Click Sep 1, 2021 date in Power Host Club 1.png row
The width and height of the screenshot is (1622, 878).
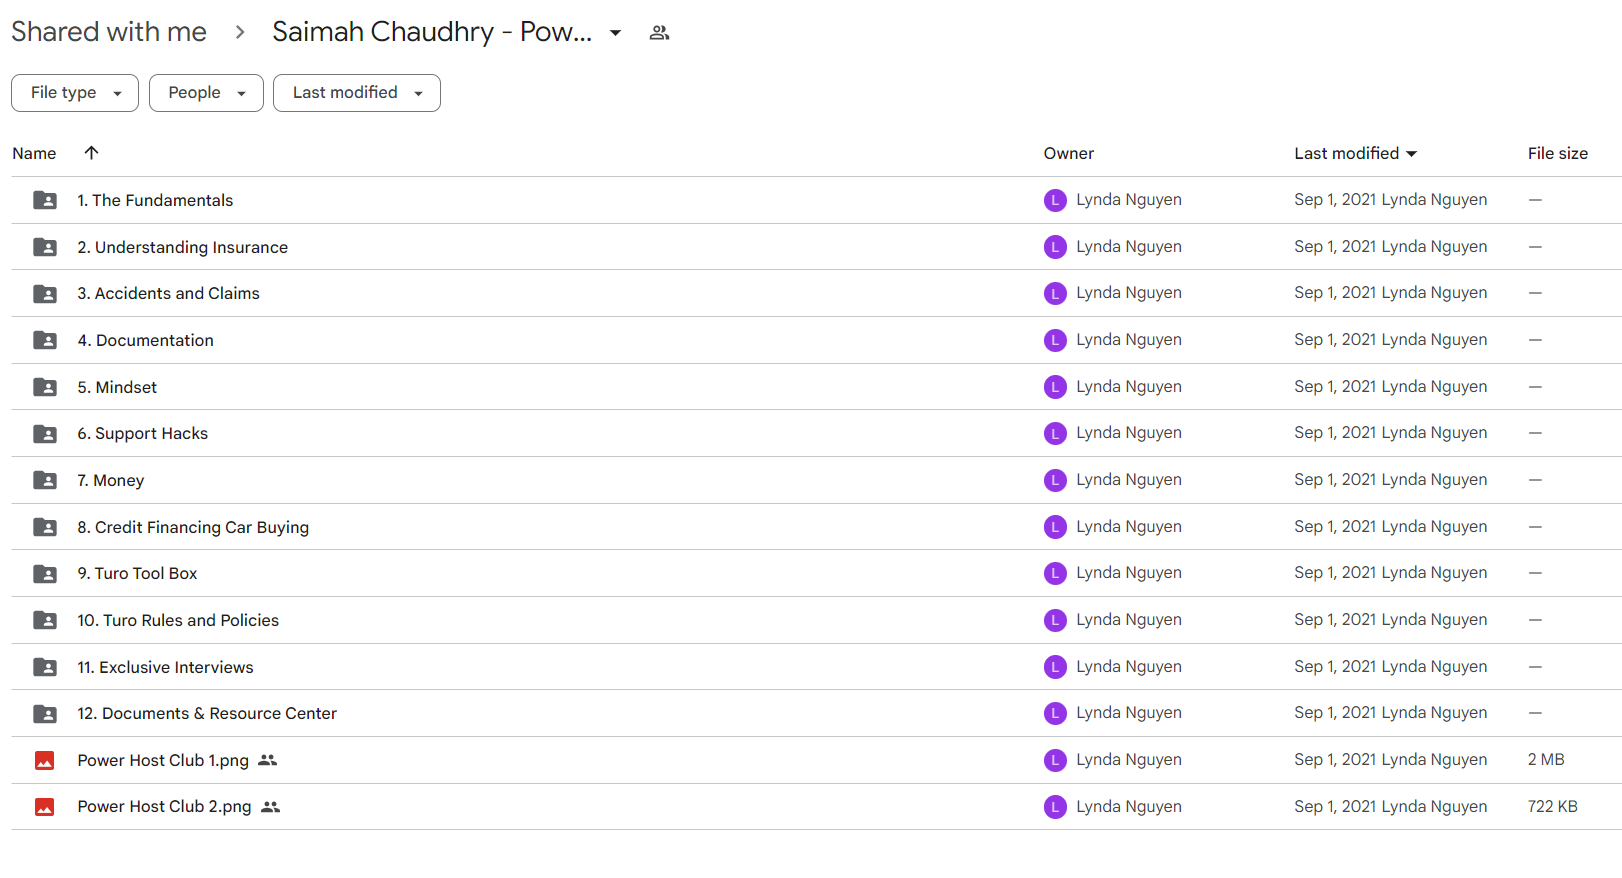1335,760
